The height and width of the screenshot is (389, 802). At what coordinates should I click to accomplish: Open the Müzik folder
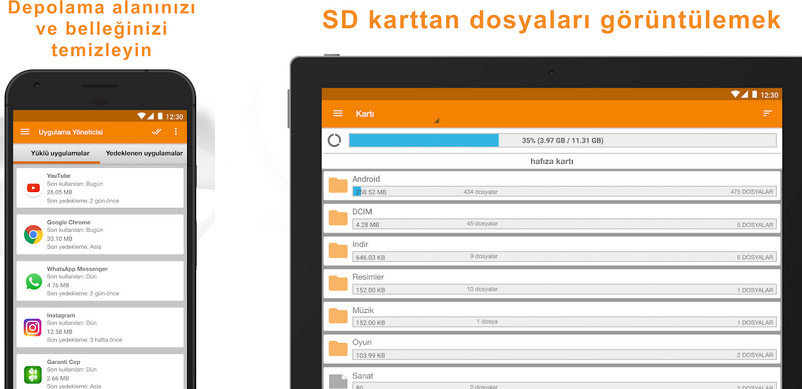(551, 316)
